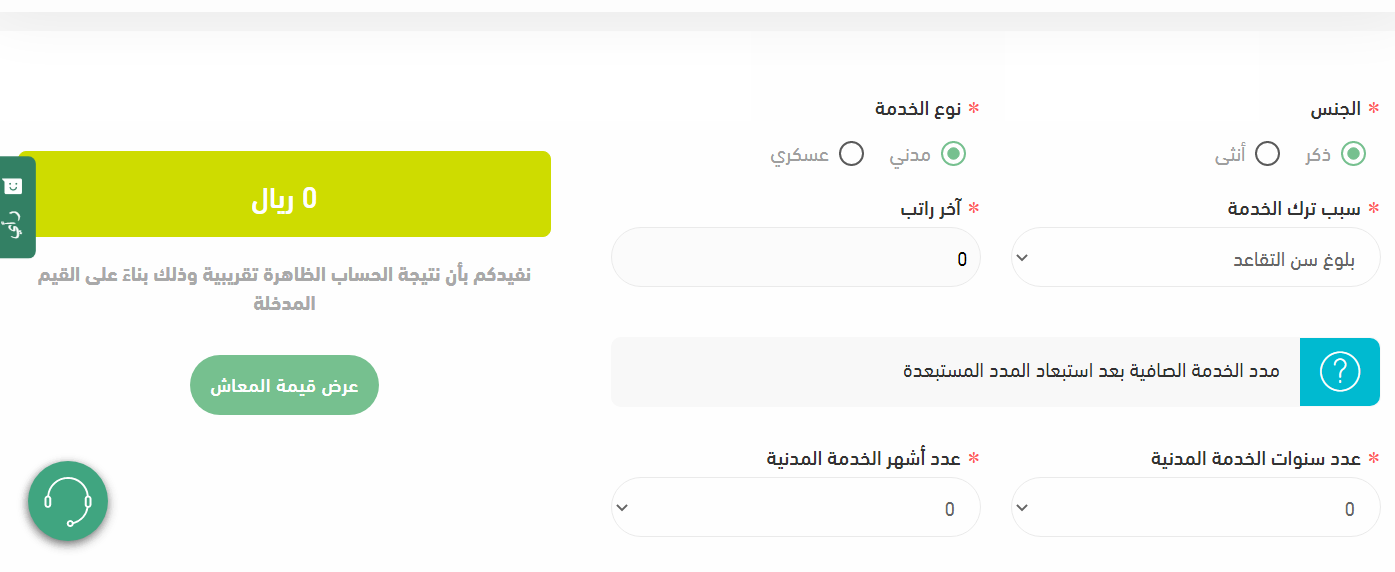
Task: Switch service type to عسكري
Action: coord(851,154)
